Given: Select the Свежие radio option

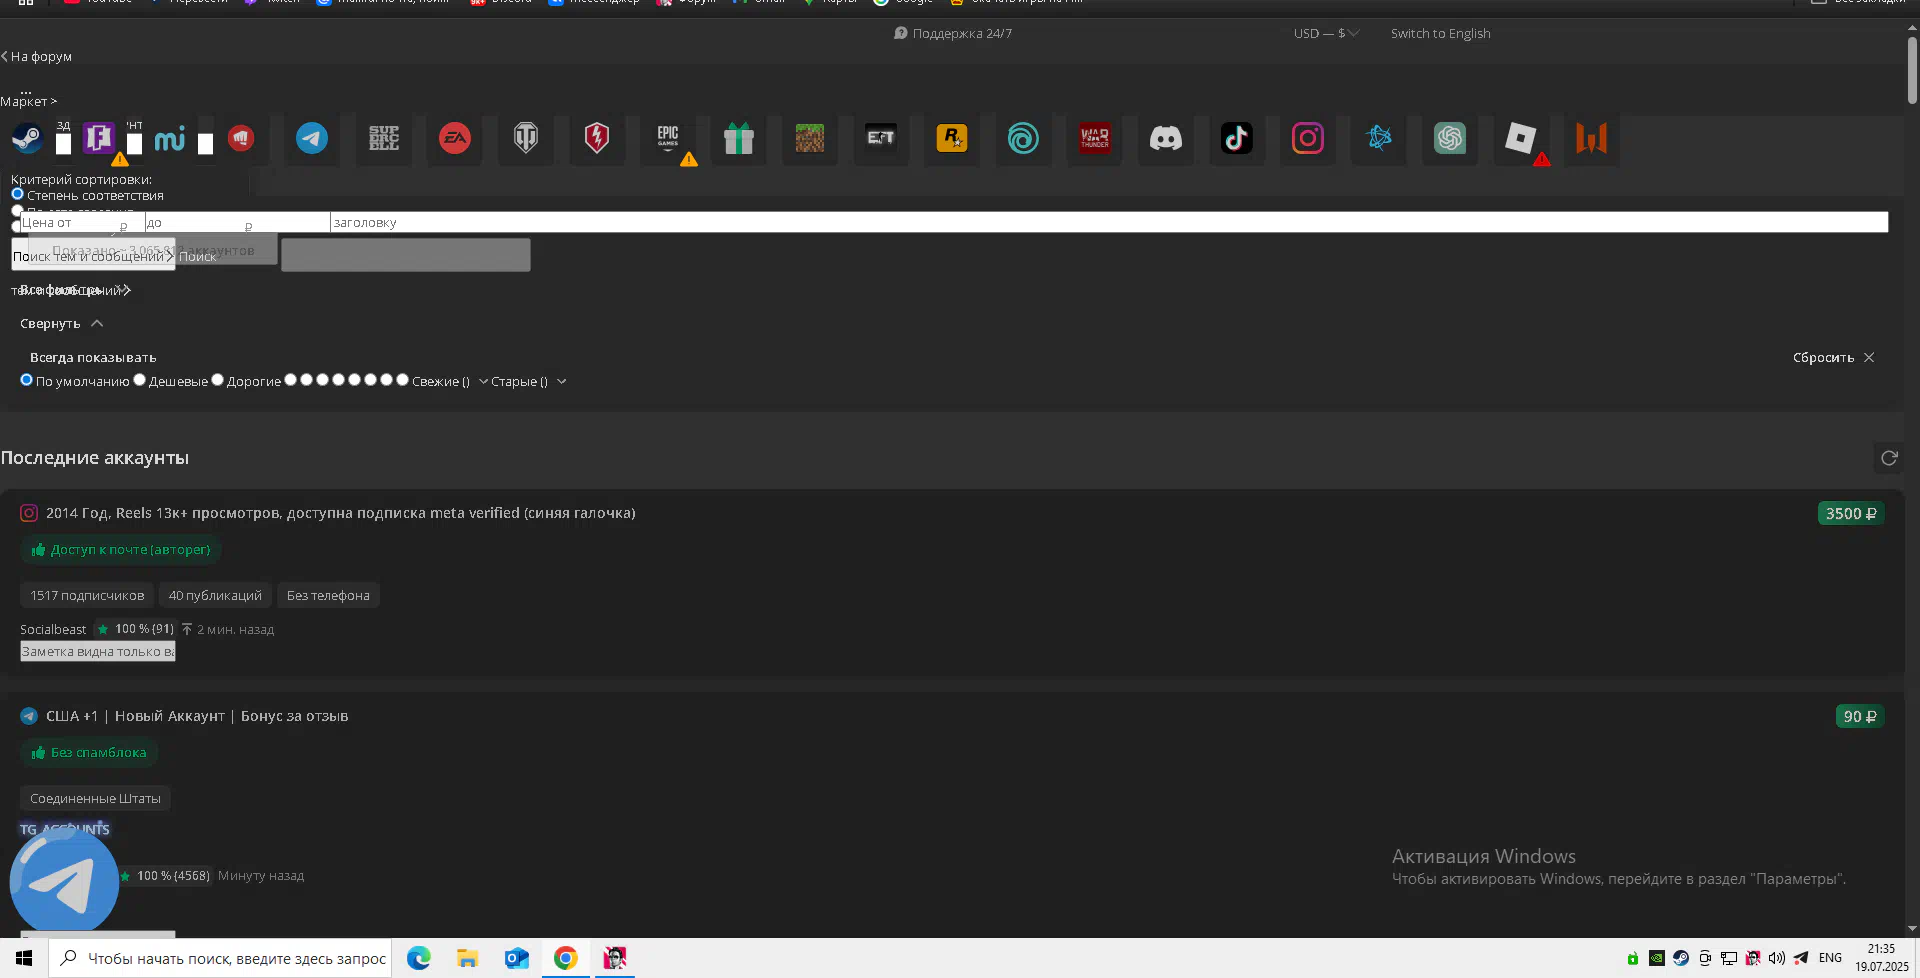Looking at the screenshot, I should [x=402, y=380].
